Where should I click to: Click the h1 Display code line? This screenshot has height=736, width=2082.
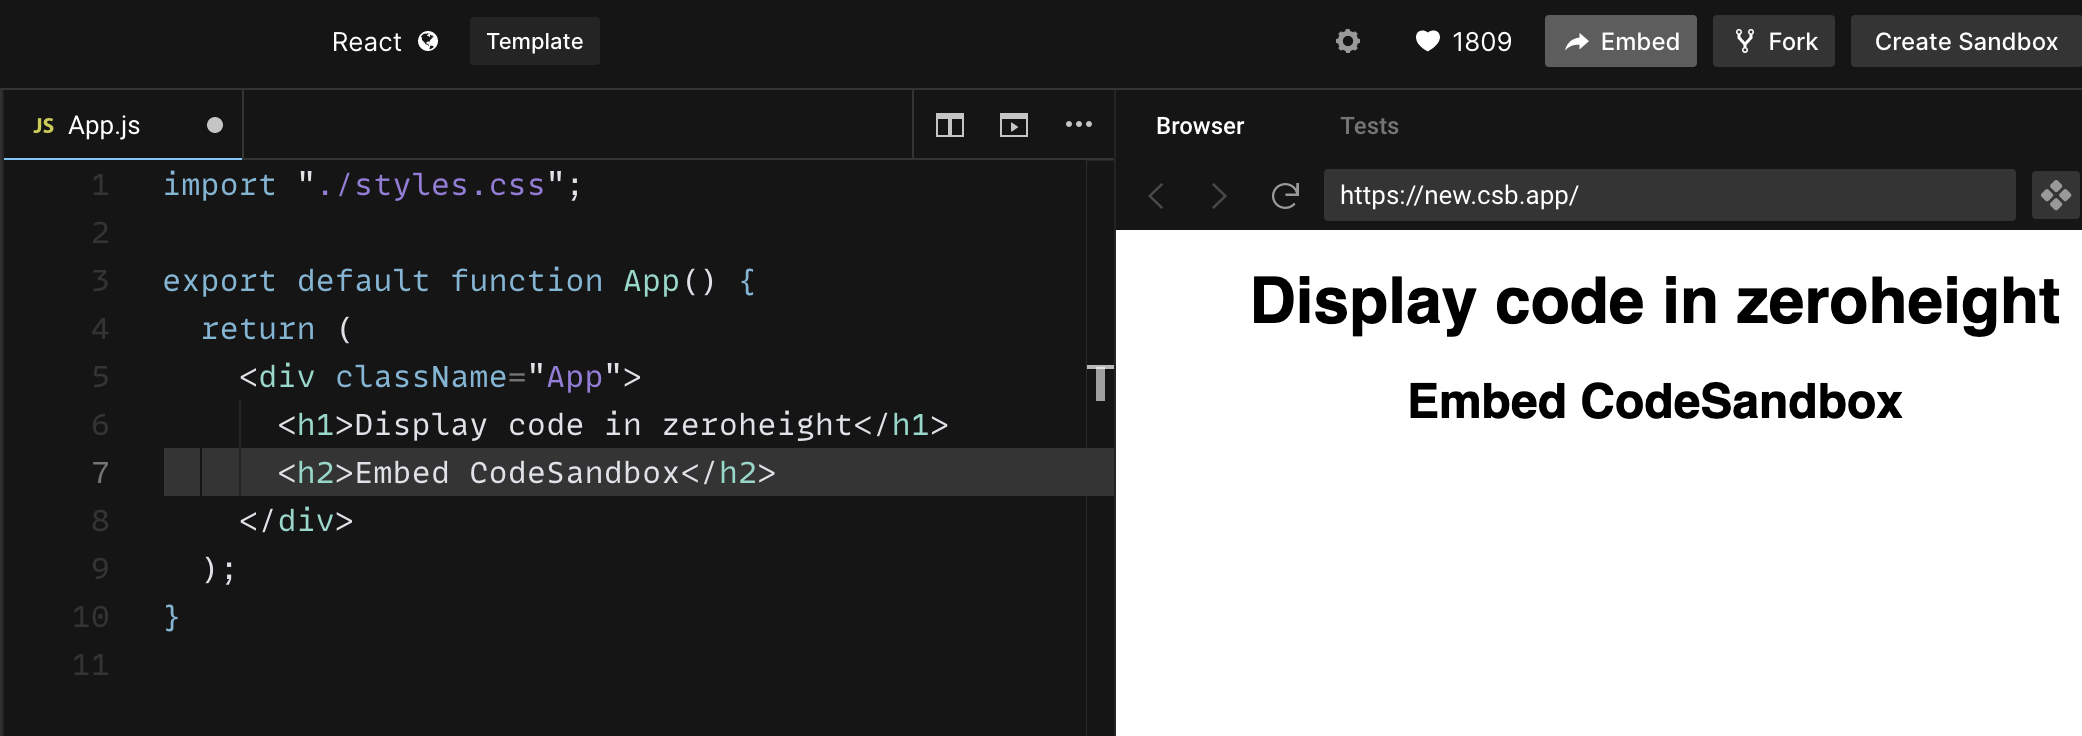[x=613, y=425]
